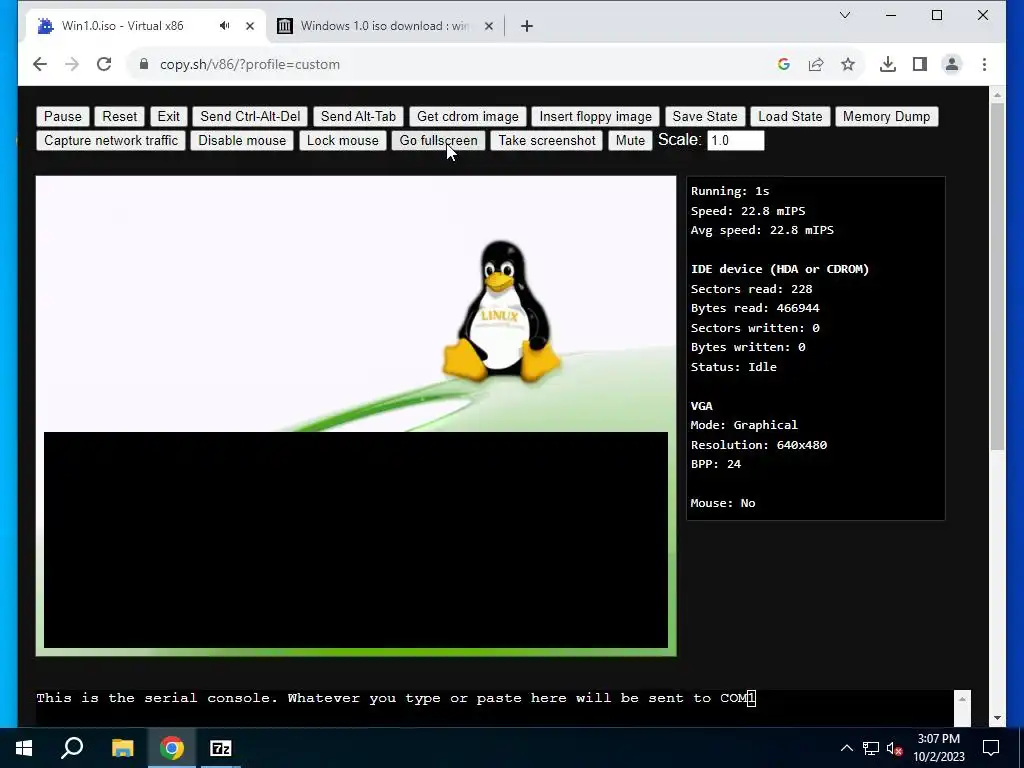
Task: Open the notification center icon
Action: tap(991, 748)
